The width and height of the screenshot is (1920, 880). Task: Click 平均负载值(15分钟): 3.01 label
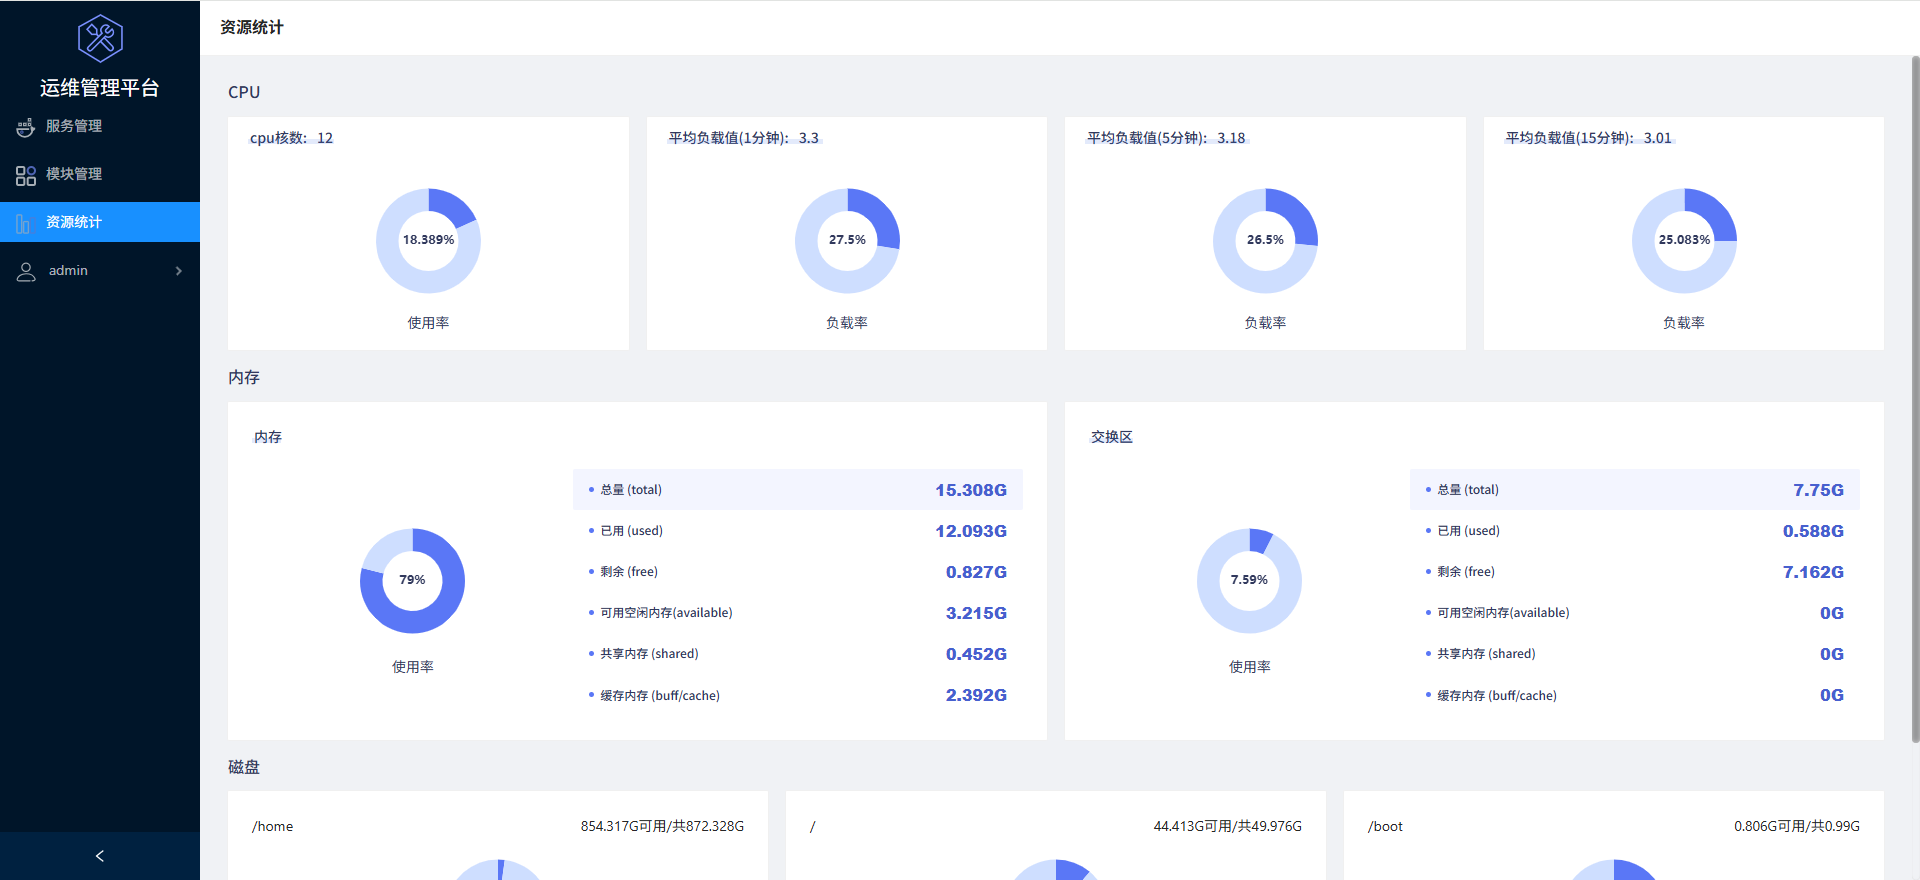tap(1589, 138)
